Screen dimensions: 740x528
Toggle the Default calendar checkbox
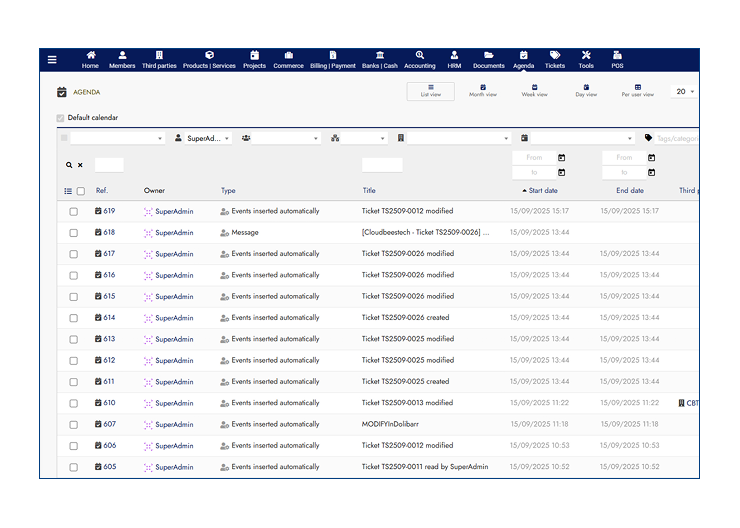[61, 118]
